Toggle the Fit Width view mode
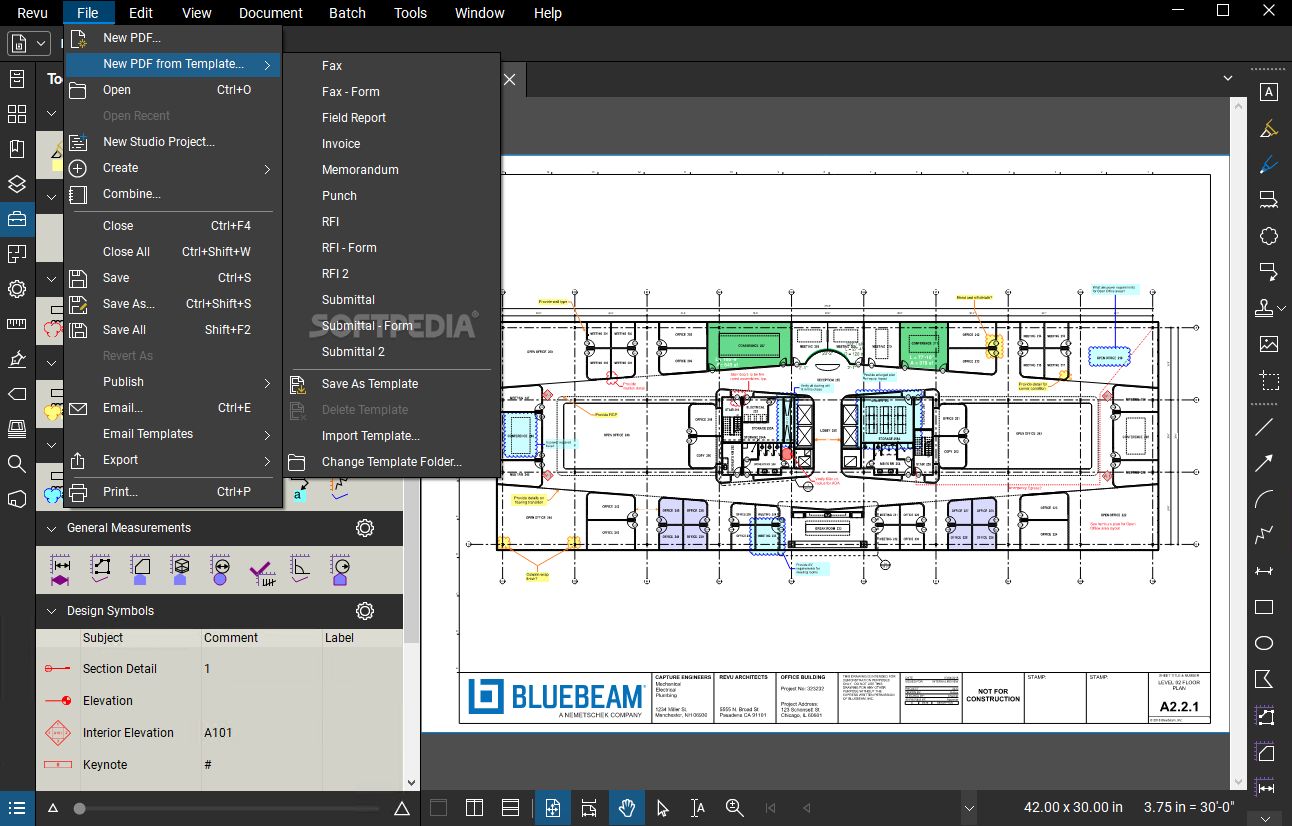The image size is (1292, 826). 589,808
